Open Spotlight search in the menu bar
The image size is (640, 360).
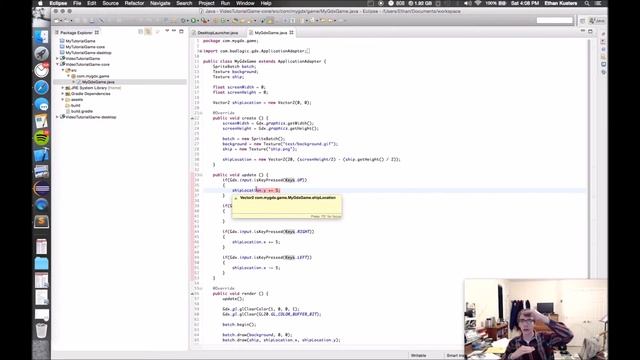[x=587, y=3]
